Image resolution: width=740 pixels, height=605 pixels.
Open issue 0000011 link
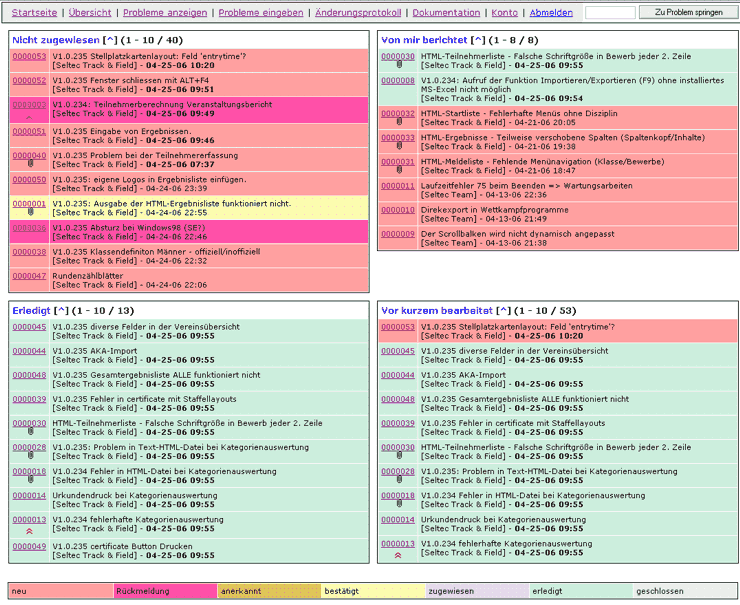click(x=398, y=185)
